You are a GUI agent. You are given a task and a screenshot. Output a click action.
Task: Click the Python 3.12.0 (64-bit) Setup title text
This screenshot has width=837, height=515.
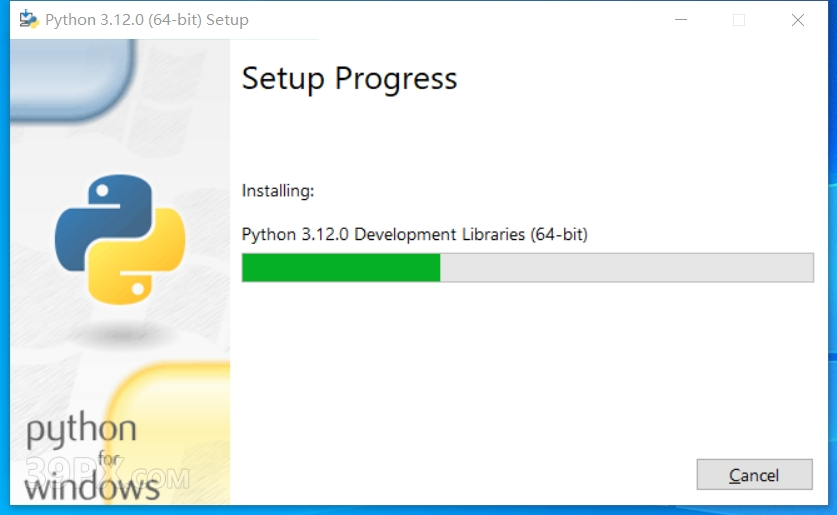[x=147, y=20]
